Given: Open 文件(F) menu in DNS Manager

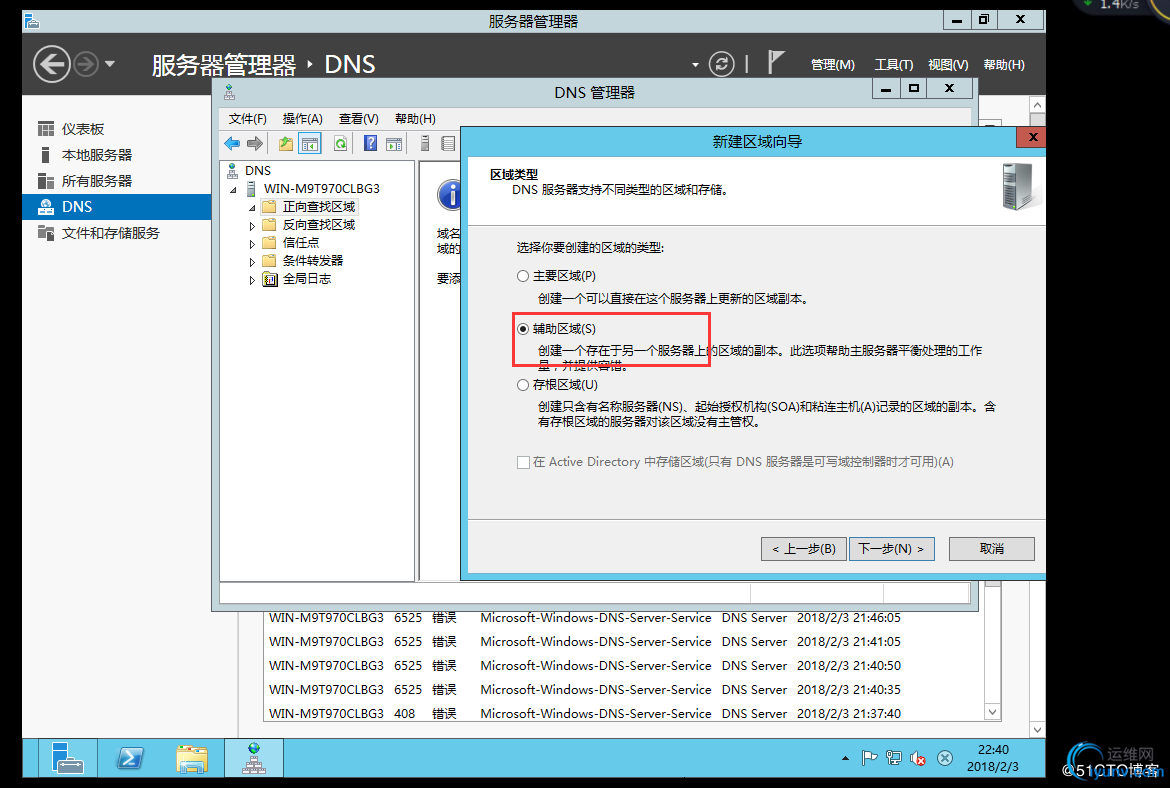Looking at the screenshot, I should (247, 119).
